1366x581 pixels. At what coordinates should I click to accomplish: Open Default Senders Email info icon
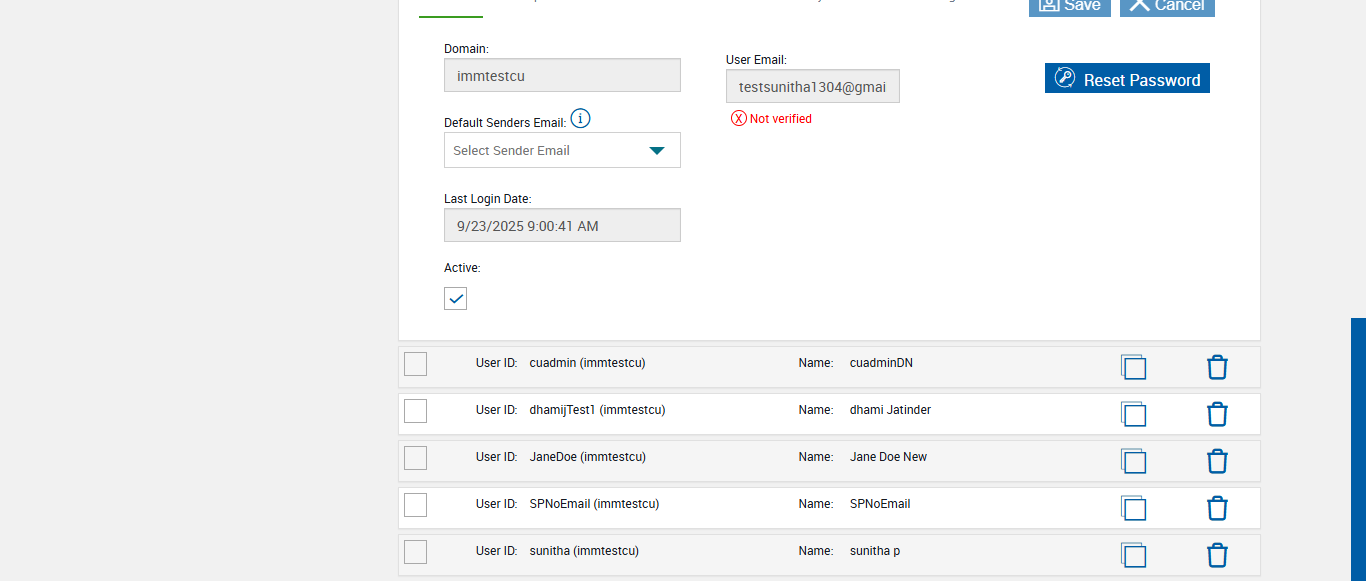tap(580, 119)
